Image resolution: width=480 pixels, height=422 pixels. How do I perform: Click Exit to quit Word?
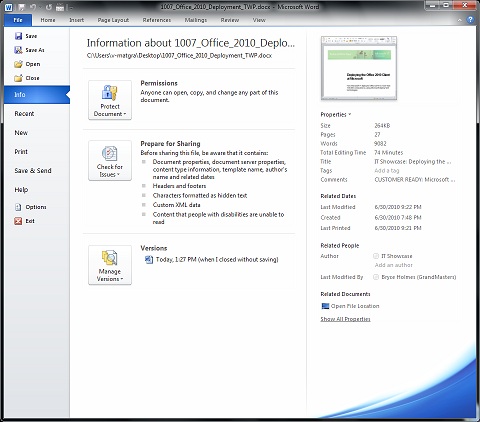pyautogui.click(x=24, y=221)
